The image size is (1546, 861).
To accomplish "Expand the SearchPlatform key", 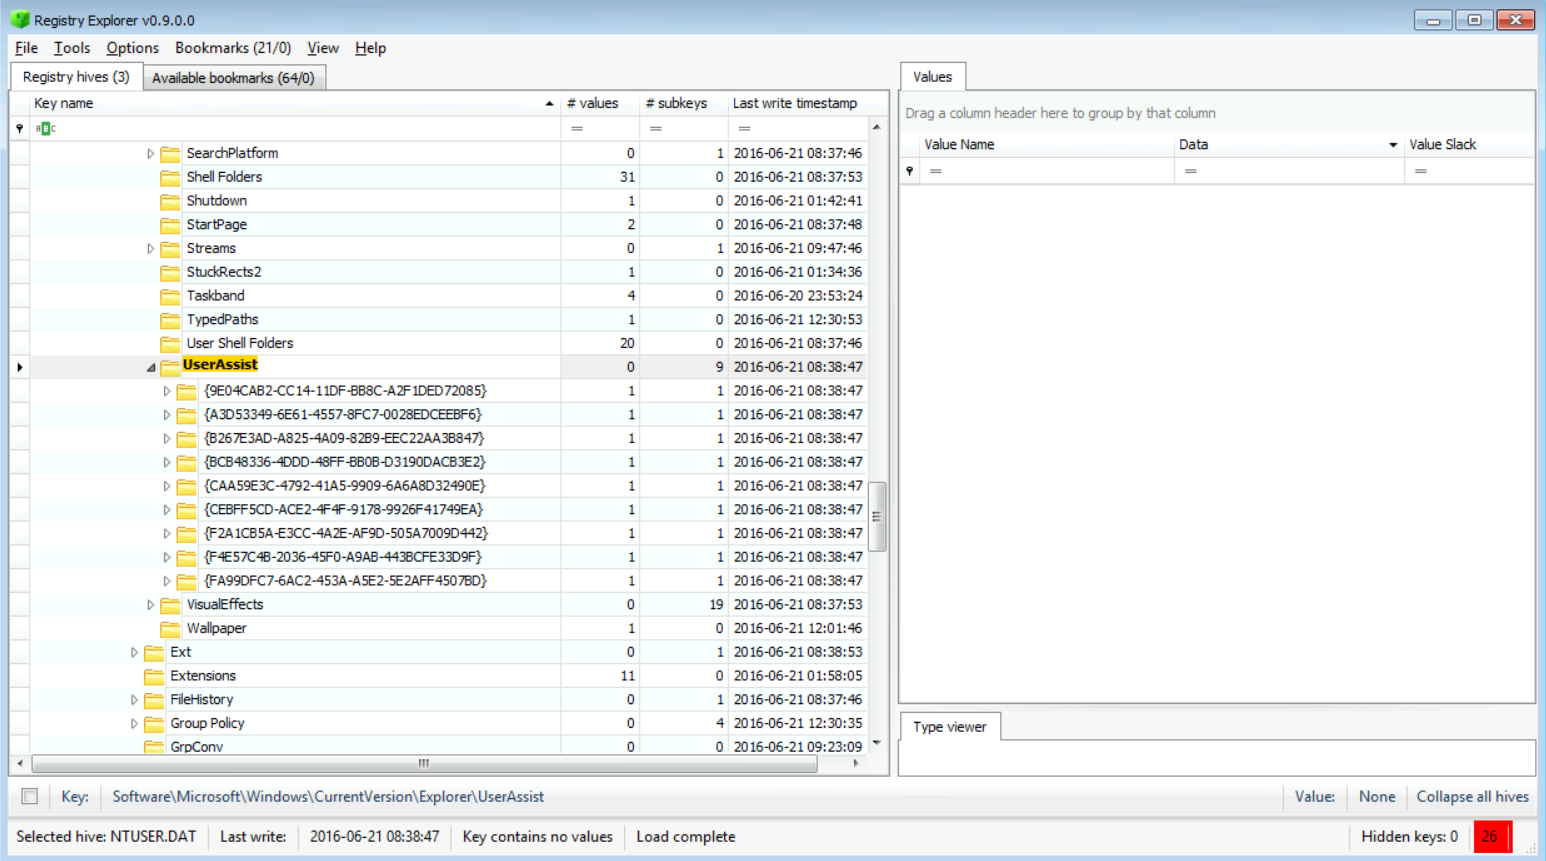I will point(151,154).
